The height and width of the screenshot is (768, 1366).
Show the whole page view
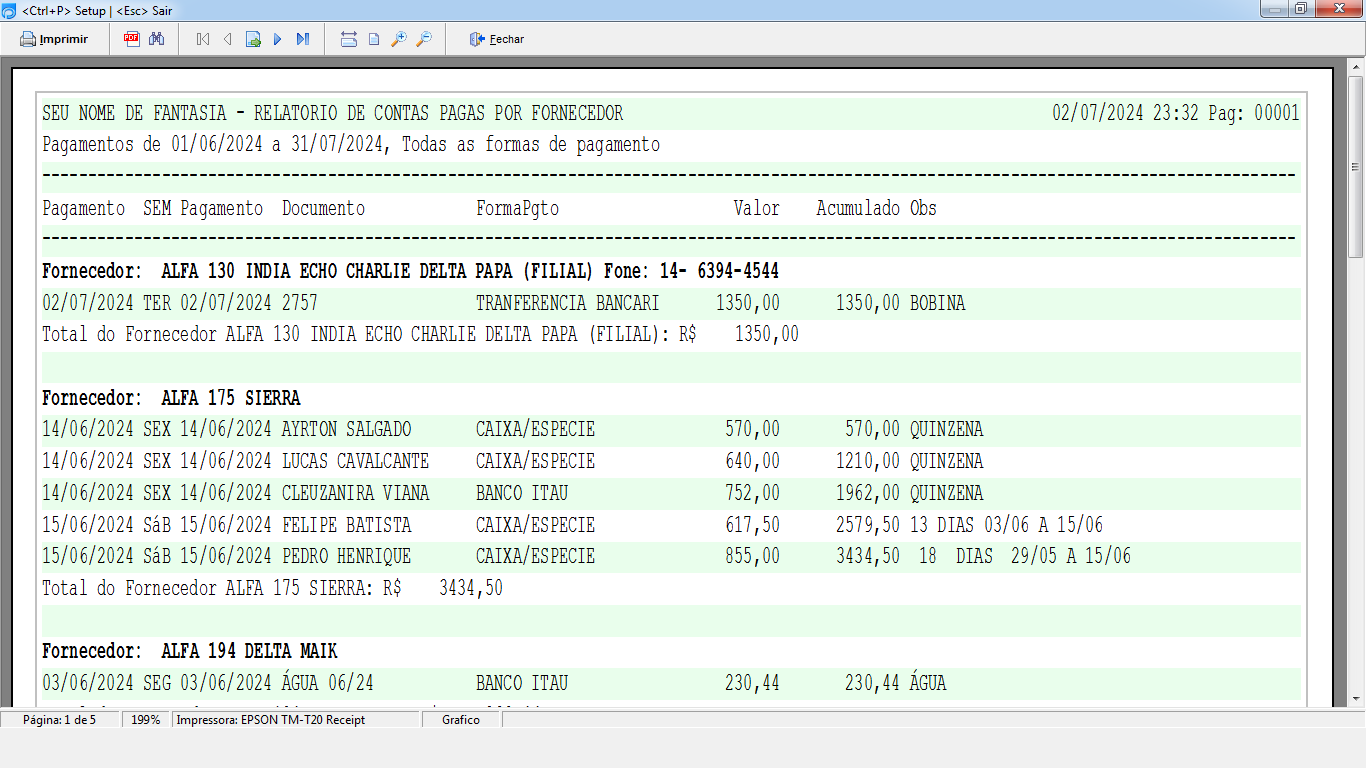tap(374, 39)
